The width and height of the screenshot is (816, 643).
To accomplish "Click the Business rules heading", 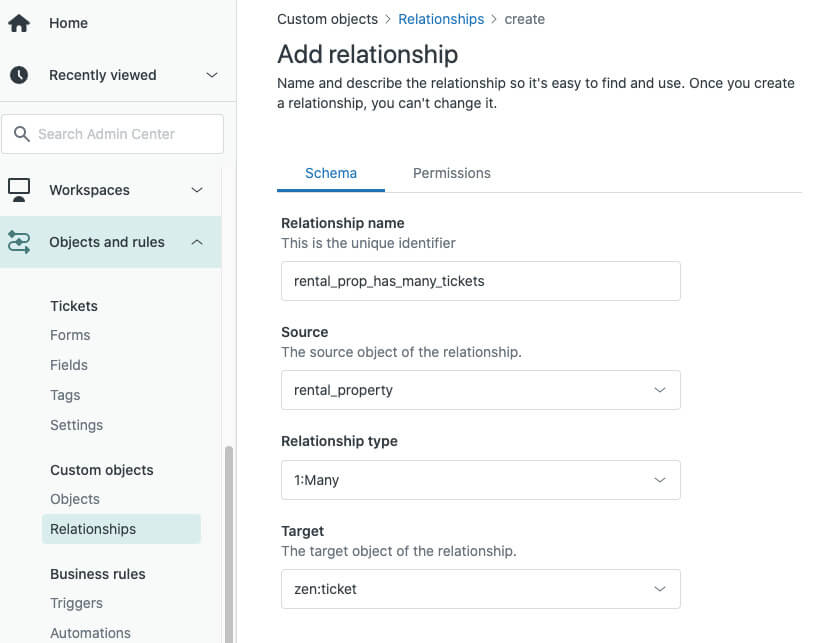I will coord(98,574).
